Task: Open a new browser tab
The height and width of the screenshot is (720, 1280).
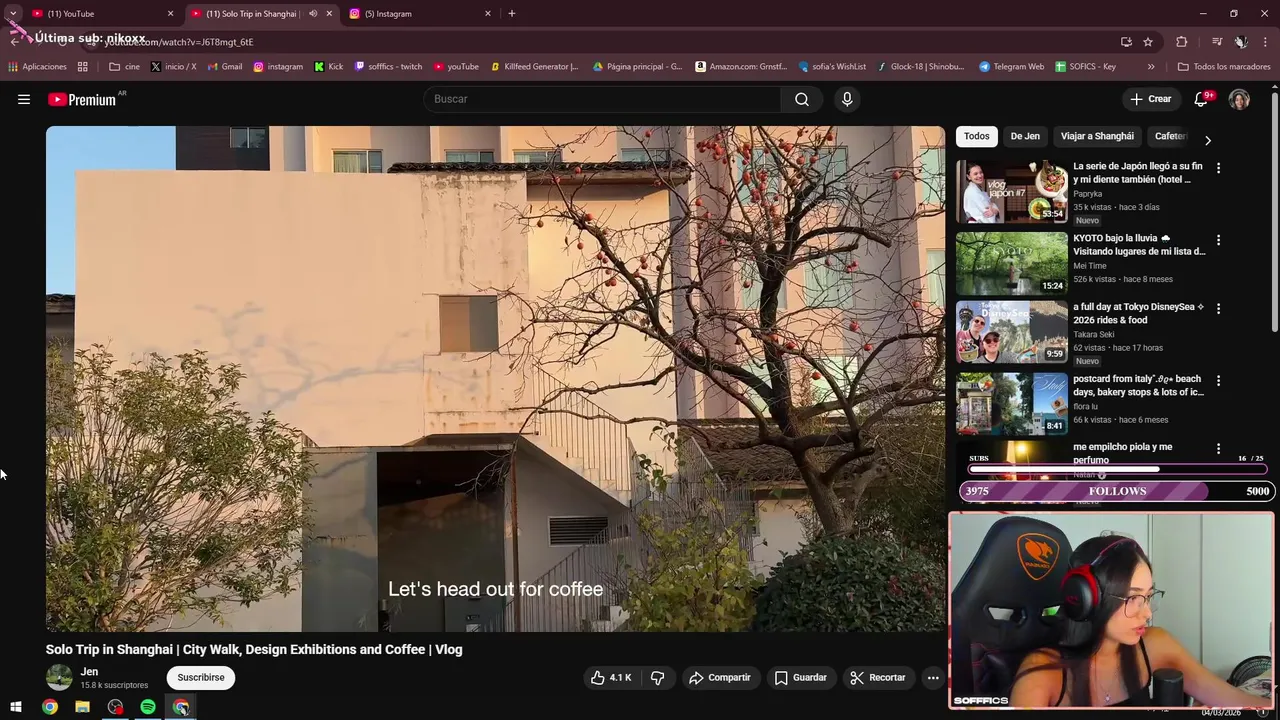Action: (x=512, y=13)
